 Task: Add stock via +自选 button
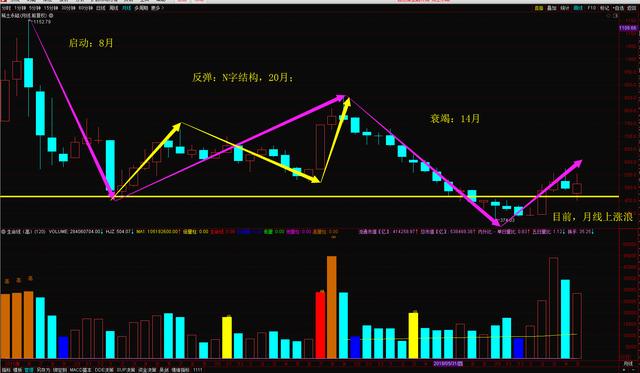(x=619, y=8)
